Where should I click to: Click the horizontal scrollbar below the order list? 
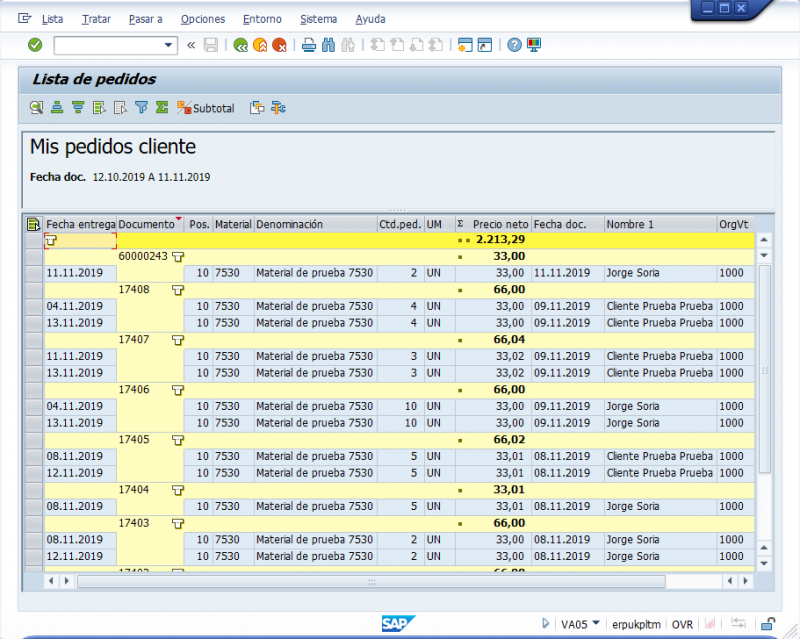tap(370, 580)
